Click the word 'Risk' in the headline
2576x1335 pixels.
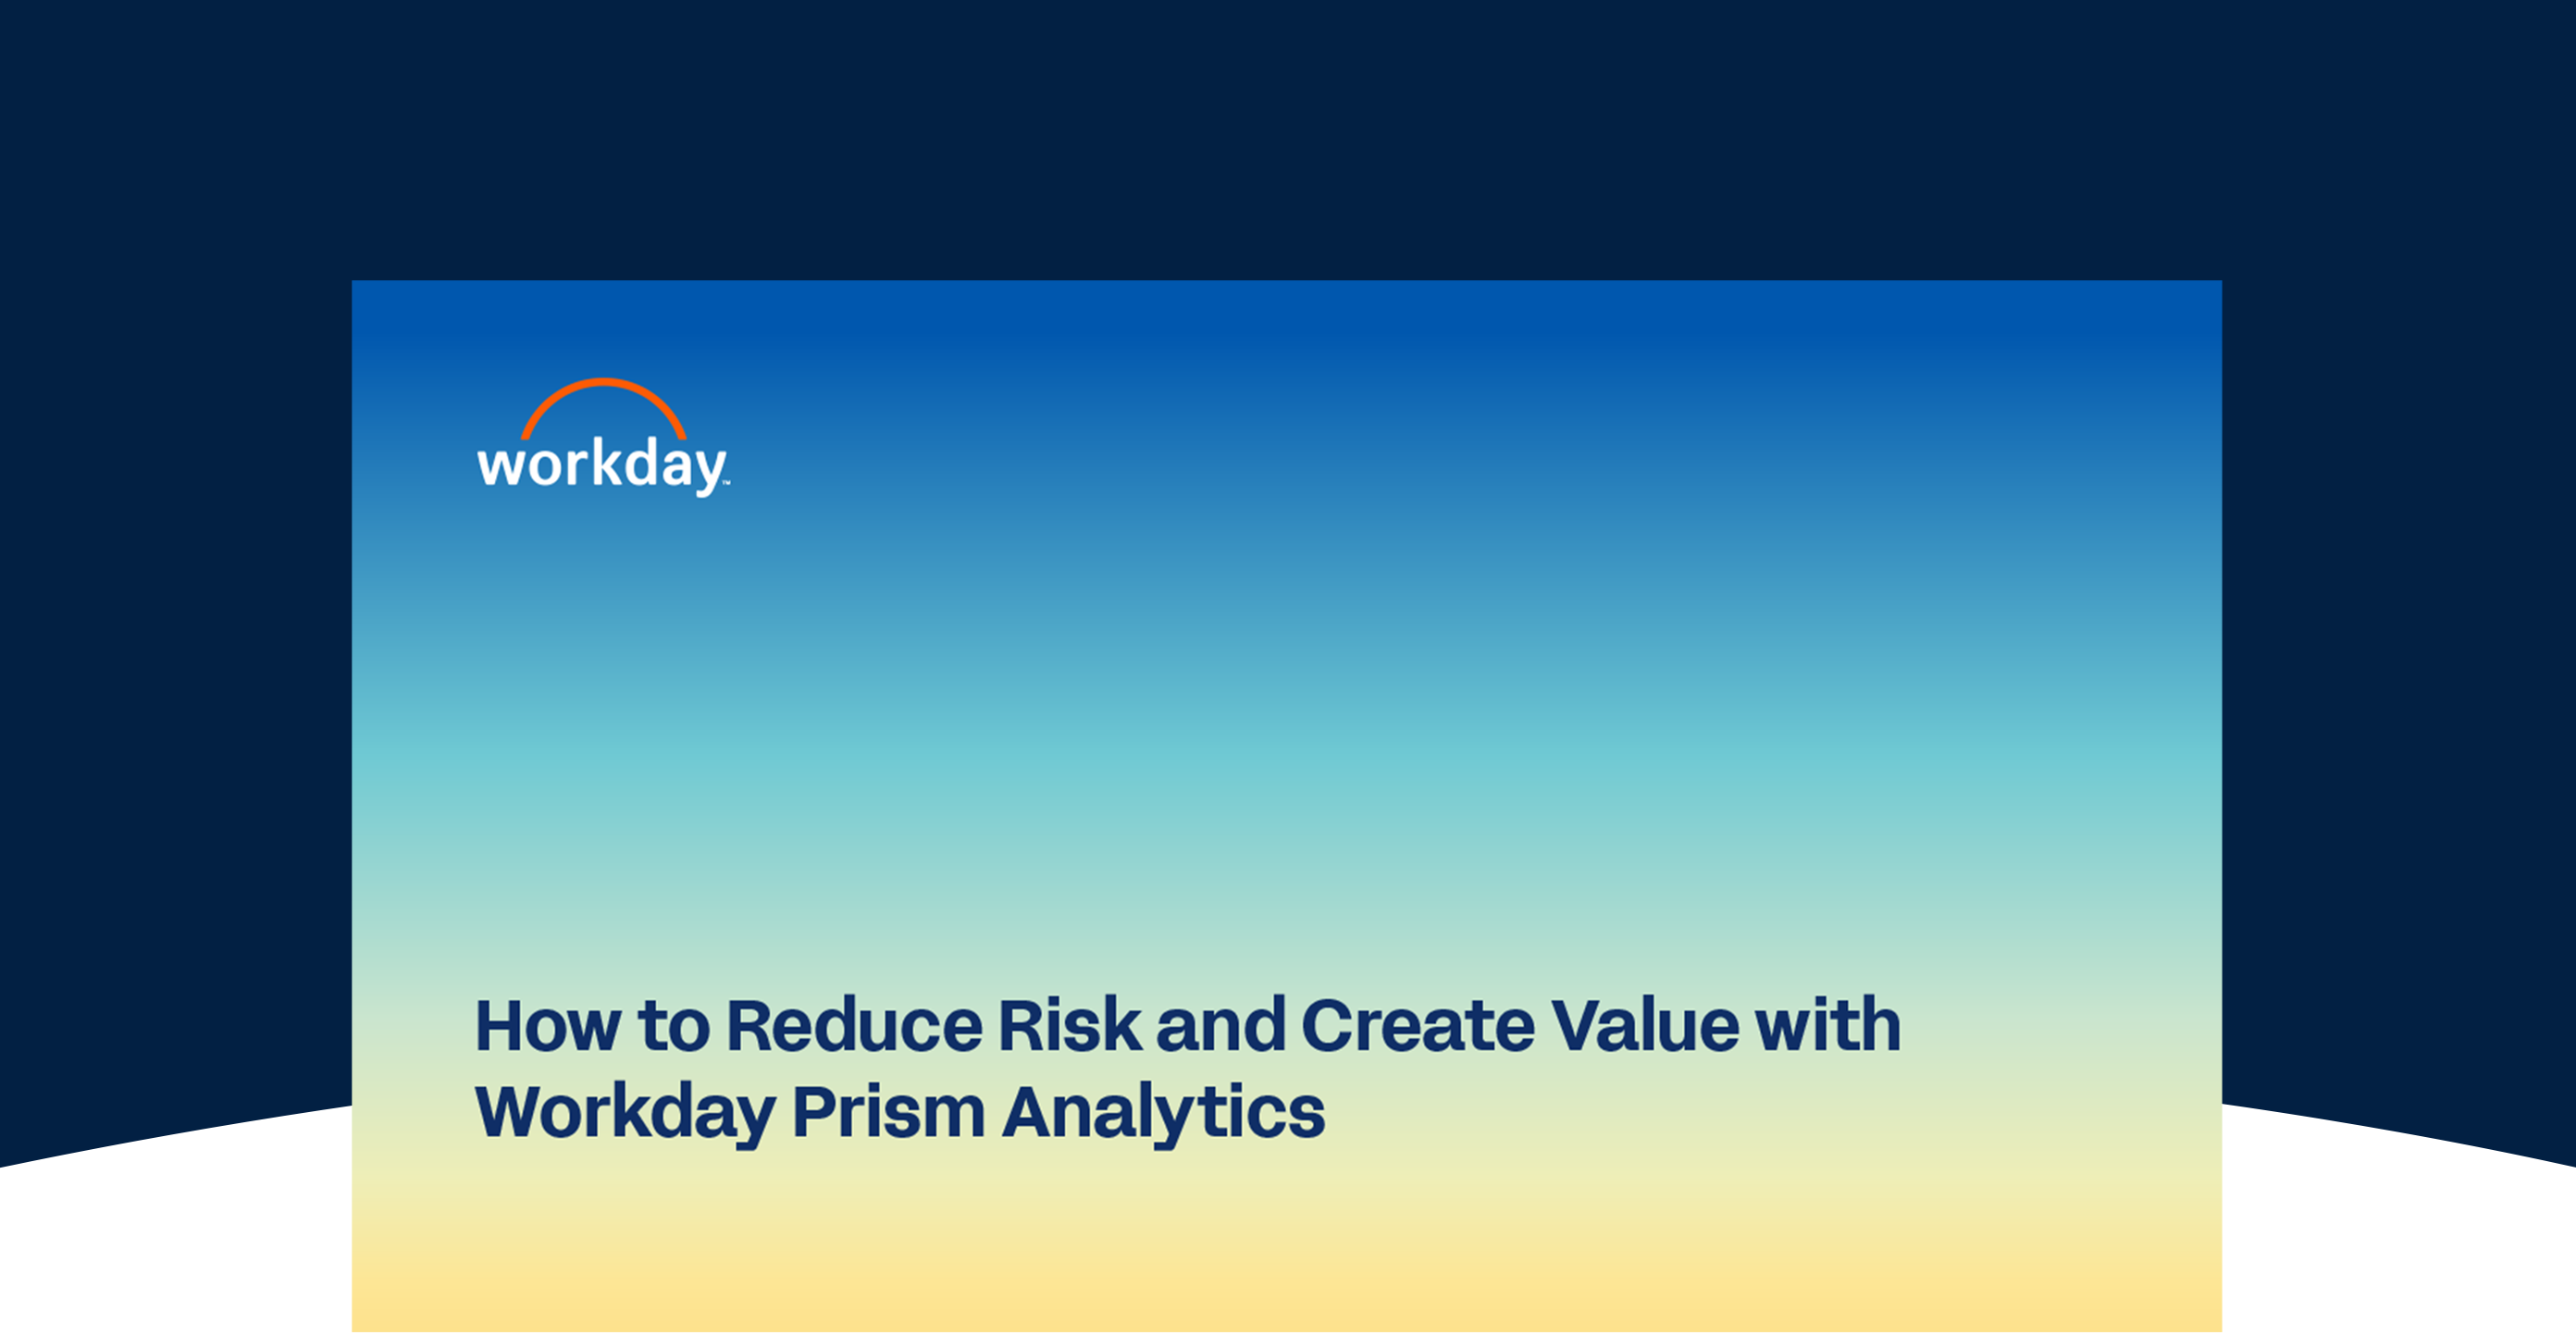1069,1026
